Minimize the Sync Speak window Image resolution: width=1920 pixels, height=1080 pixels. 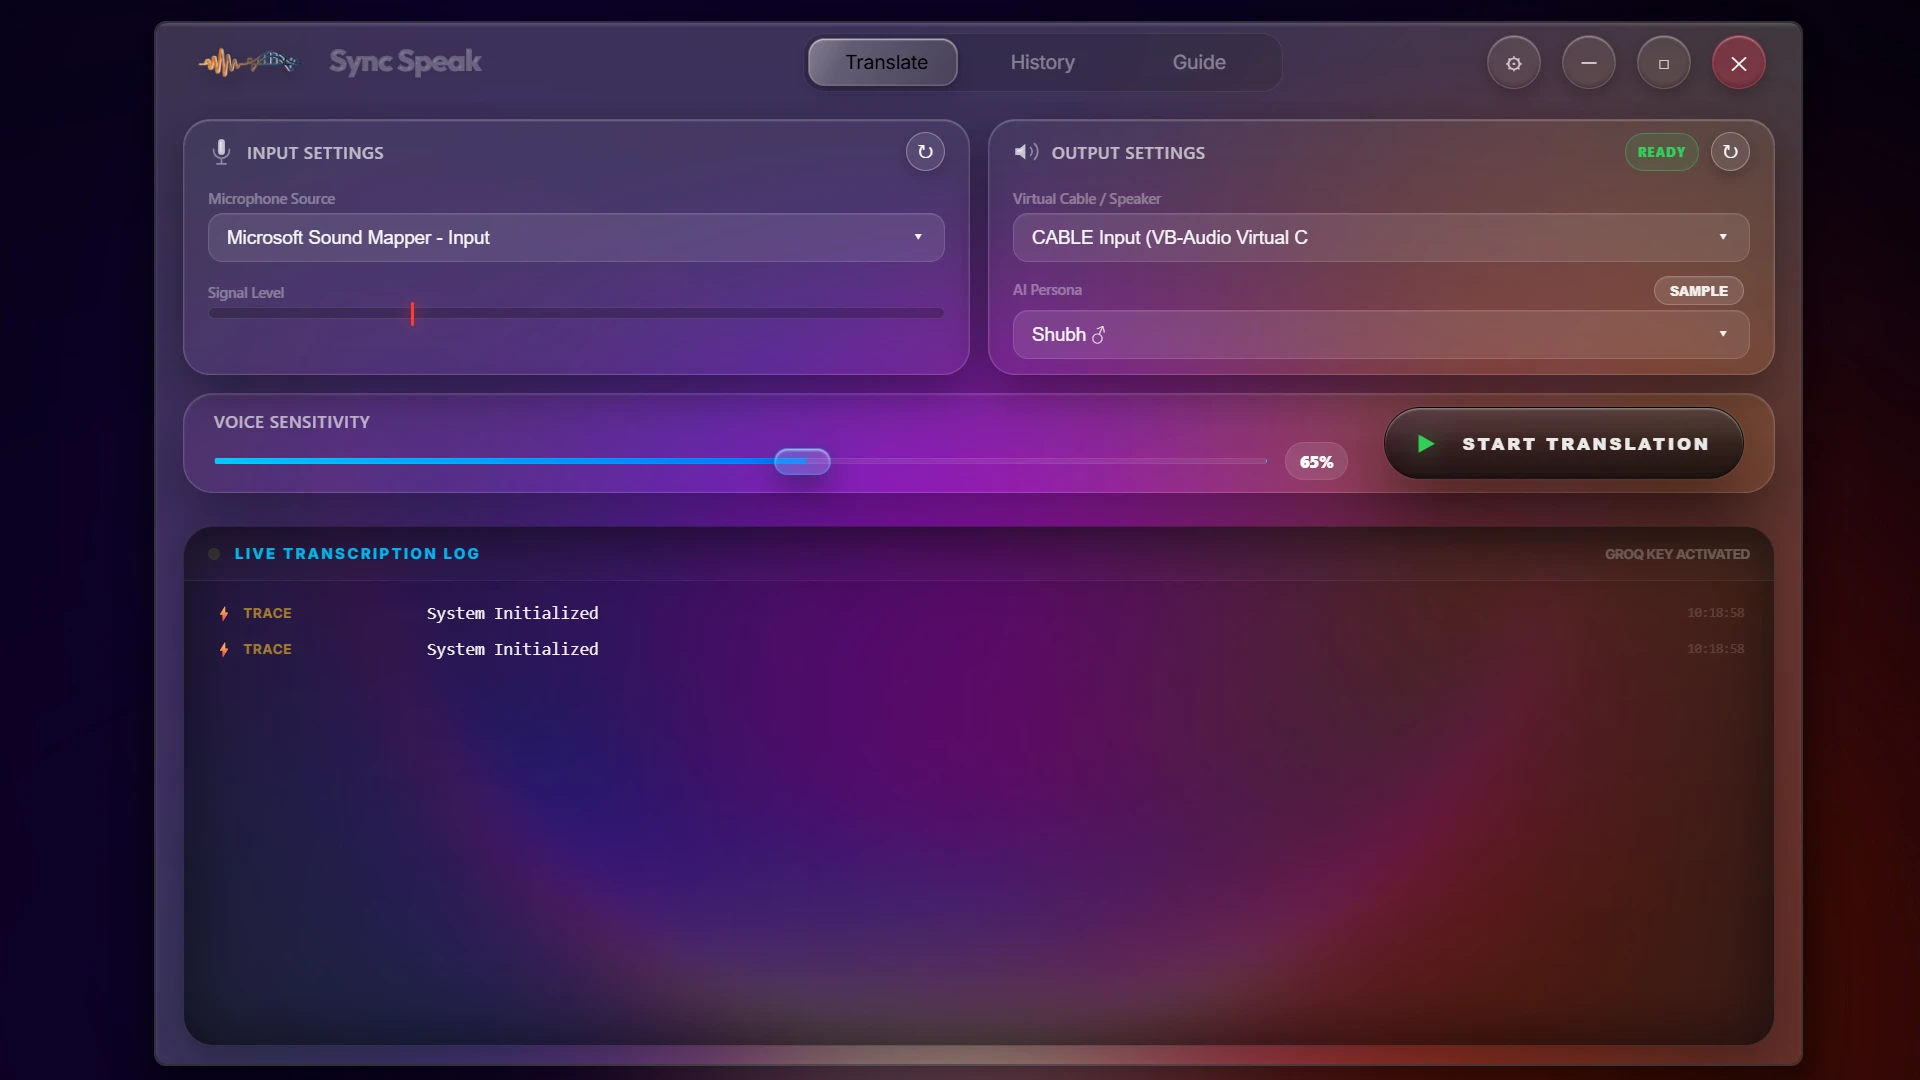1589,63
